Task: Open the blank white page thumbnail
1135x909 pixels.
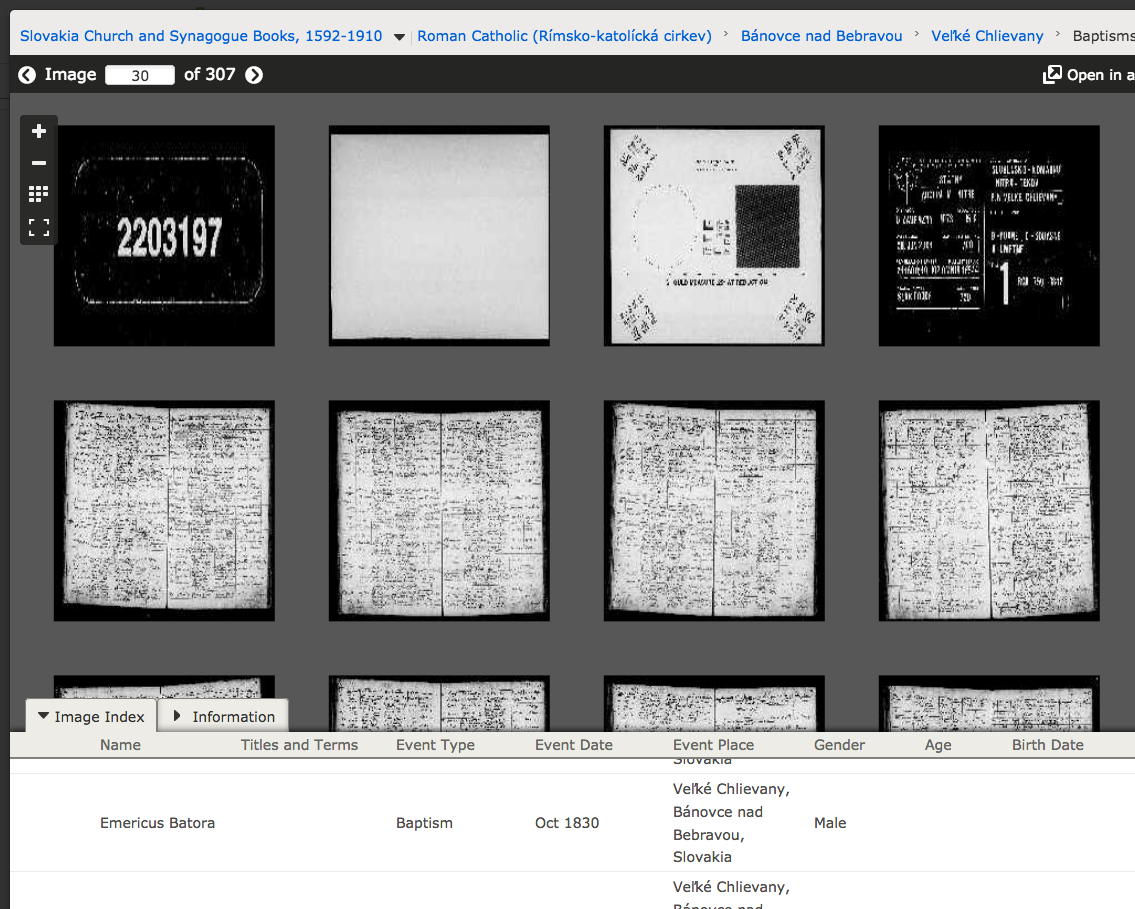Action: tap(439, 236)
